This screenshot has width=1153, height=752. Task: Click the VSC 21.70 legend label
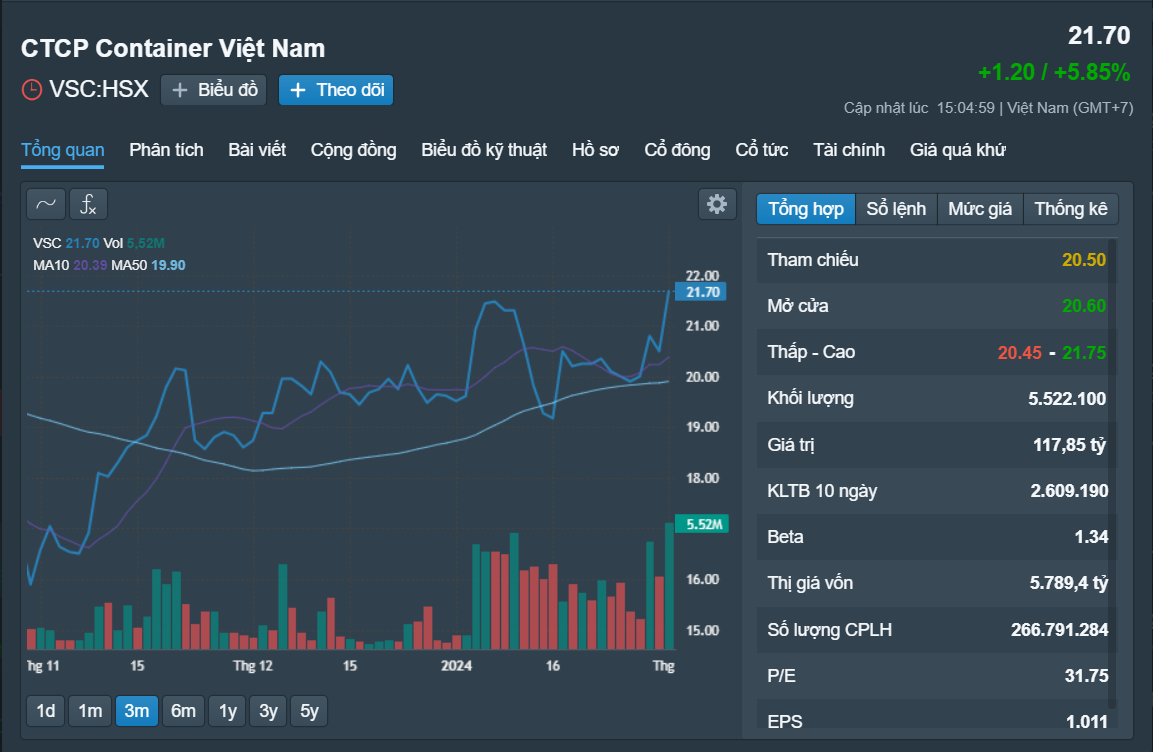pos(65,243)
